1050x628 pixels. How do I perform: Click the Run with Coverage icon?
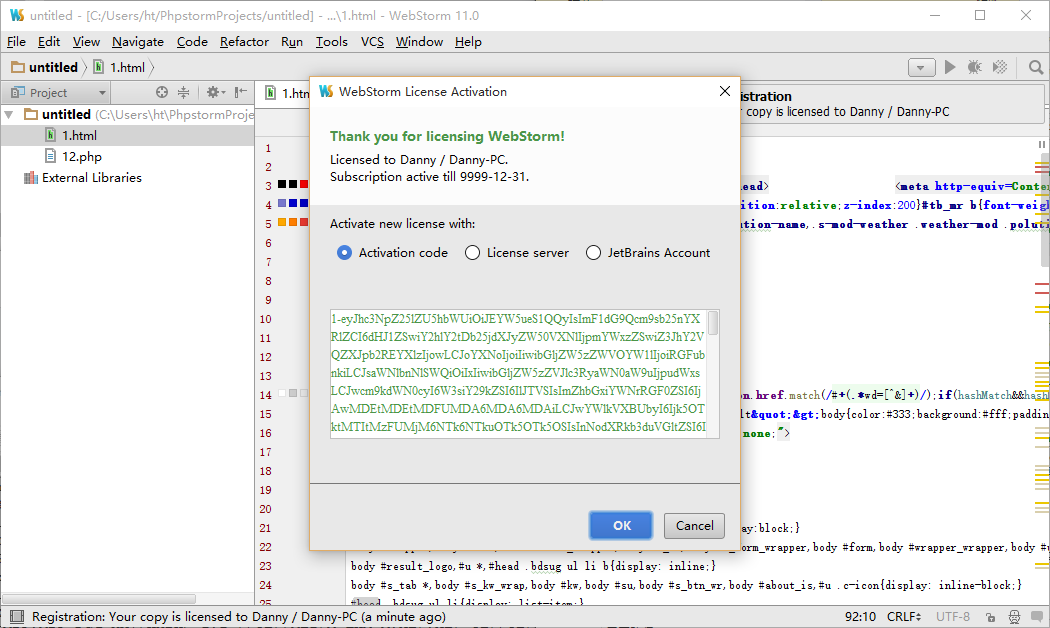click(999, 67)
